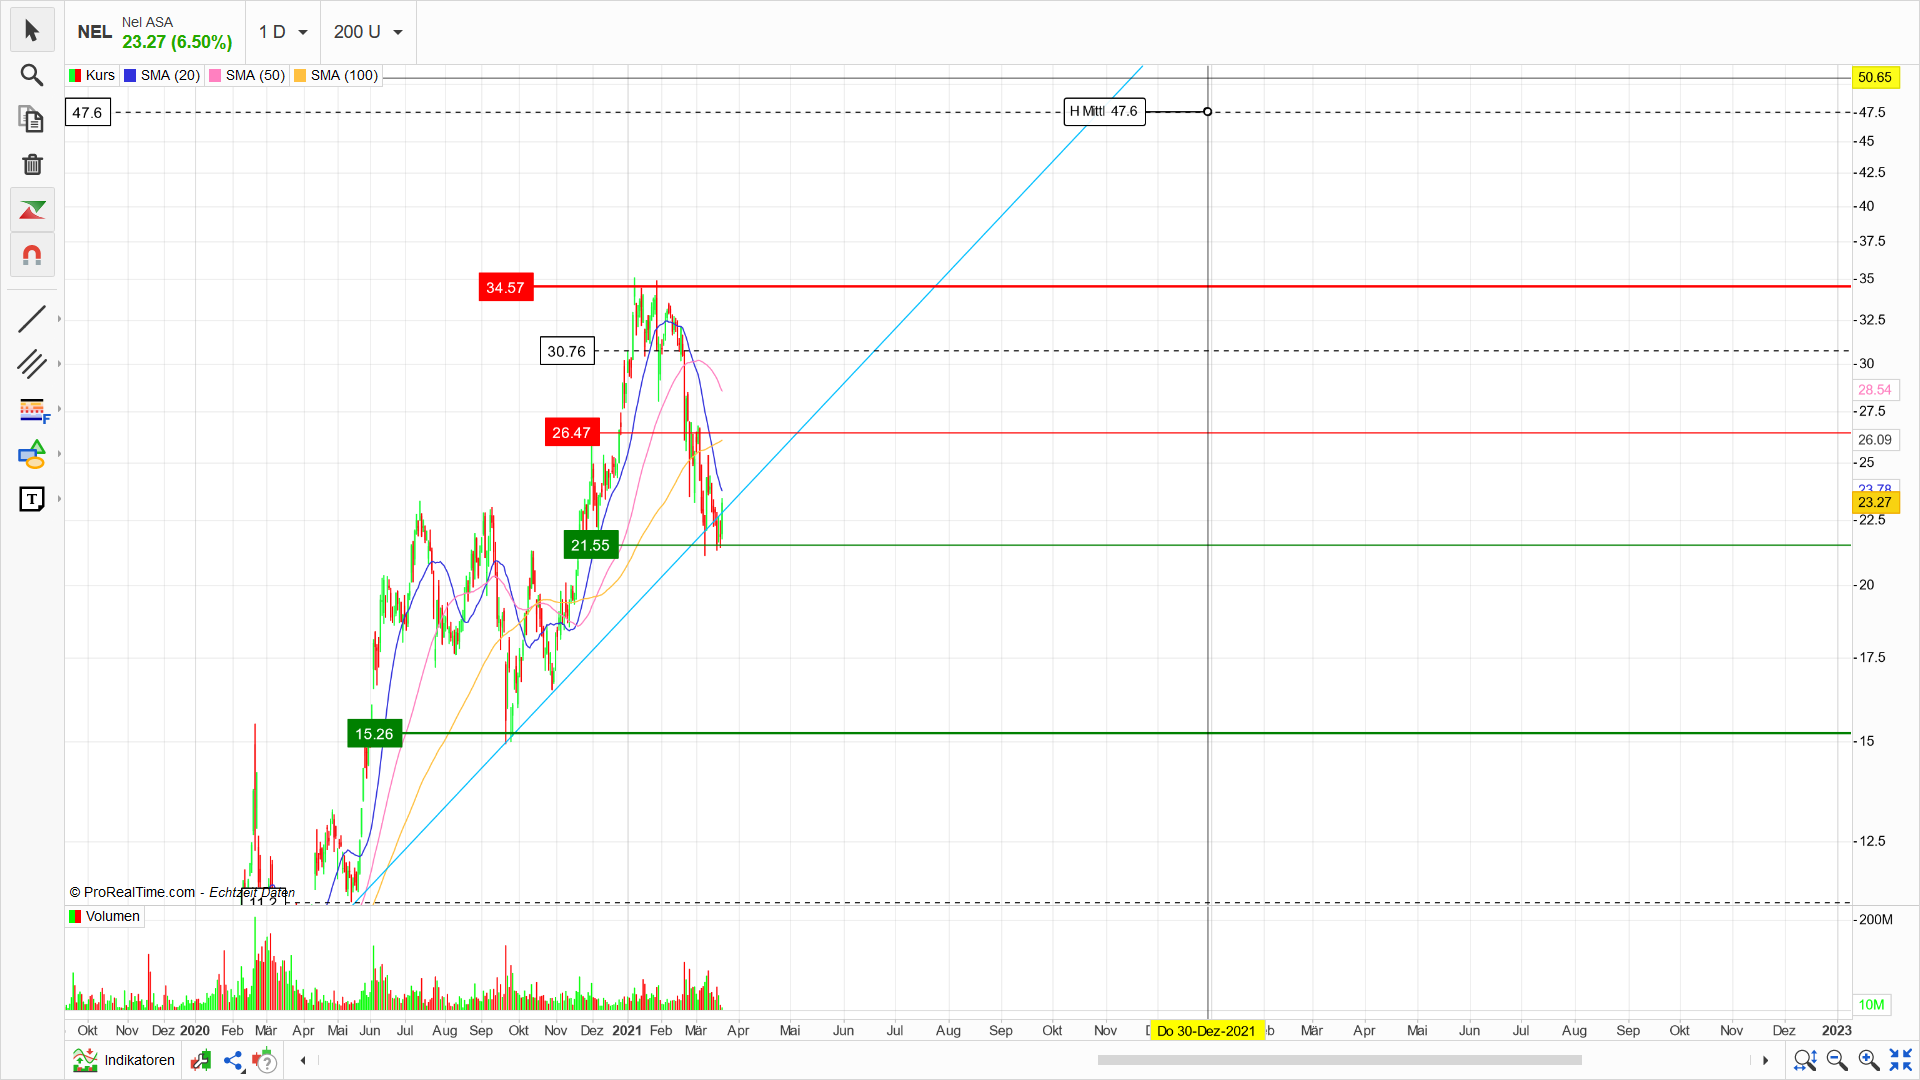Activate the zoom magnifier tool in sidebar
Viewport: 1920px width, 1080px height.
[32, 75]
